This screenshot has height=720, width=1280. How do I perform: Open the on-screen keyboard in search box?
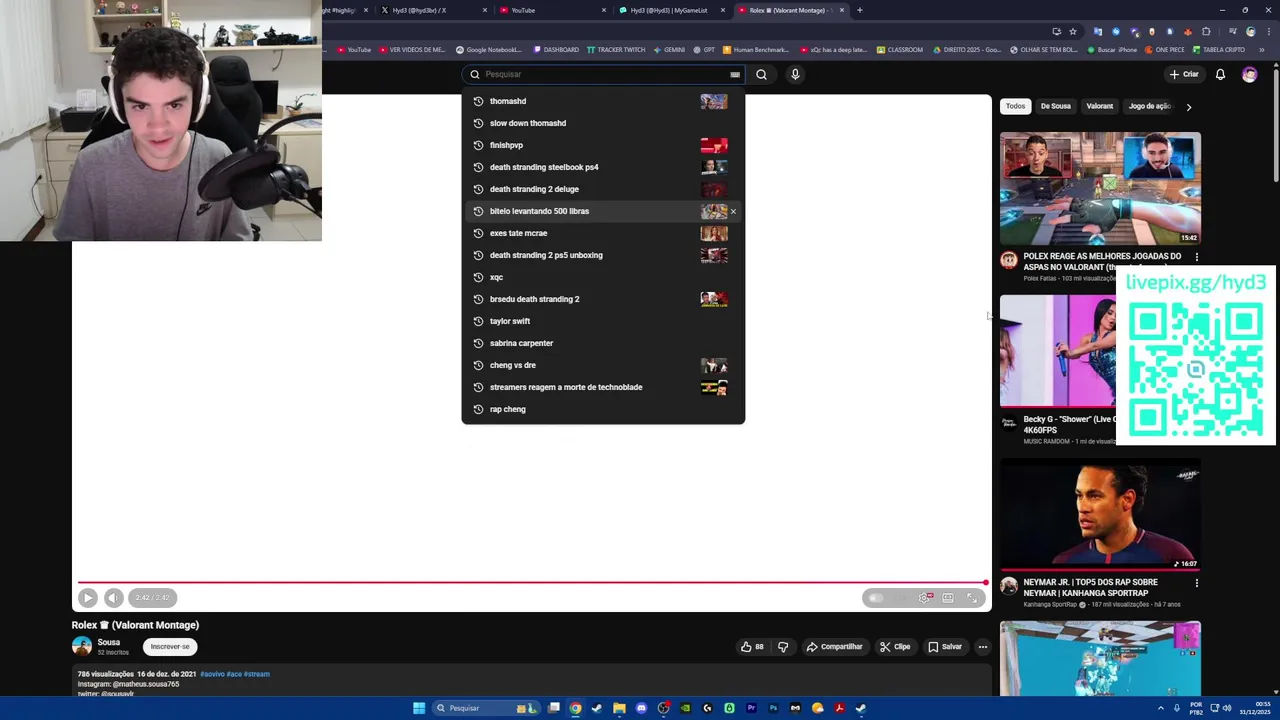pos(735,74)
